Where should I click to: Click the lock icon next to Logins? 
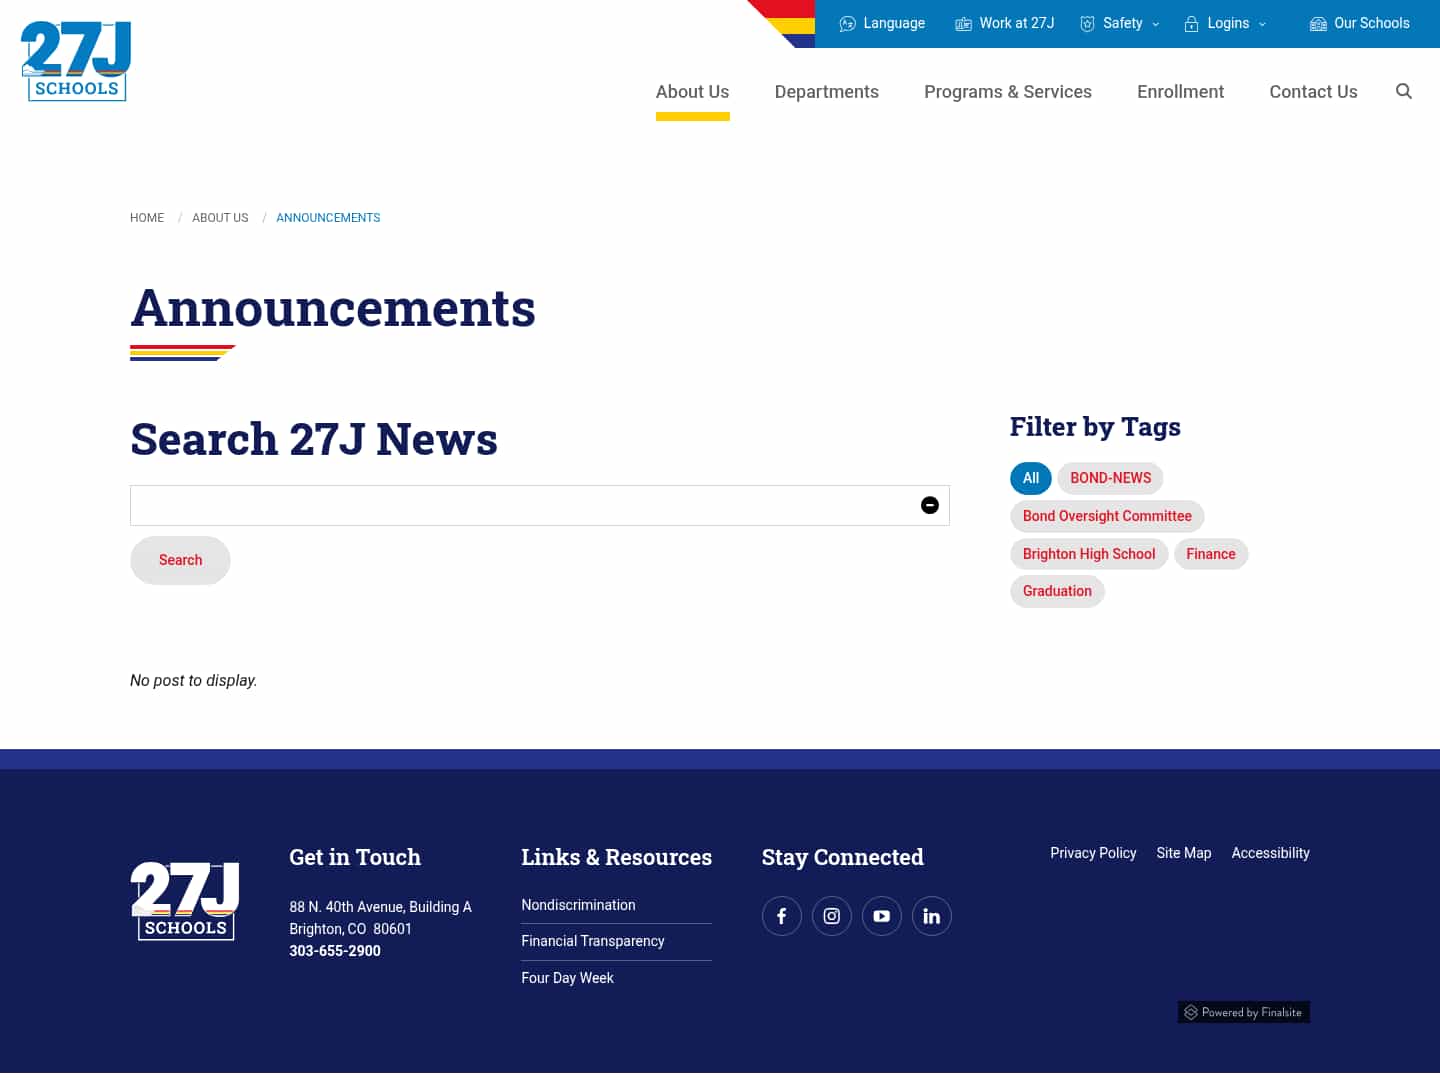pos(1191,23)
